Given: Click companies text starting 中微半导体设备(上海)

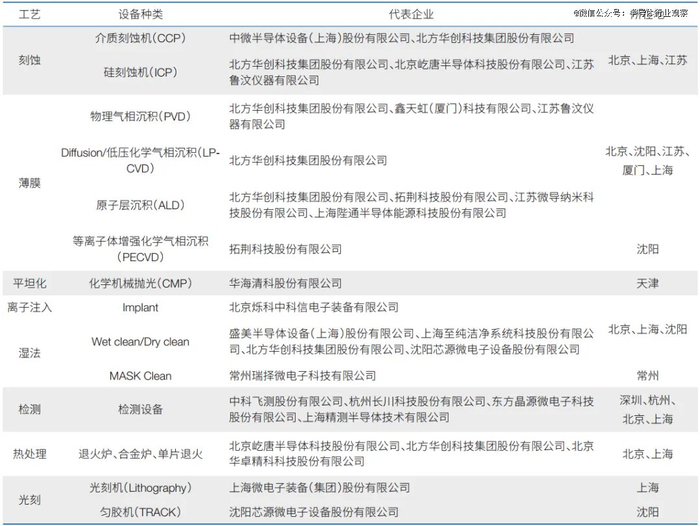Looking at the screenshot, I should (402, 38).
